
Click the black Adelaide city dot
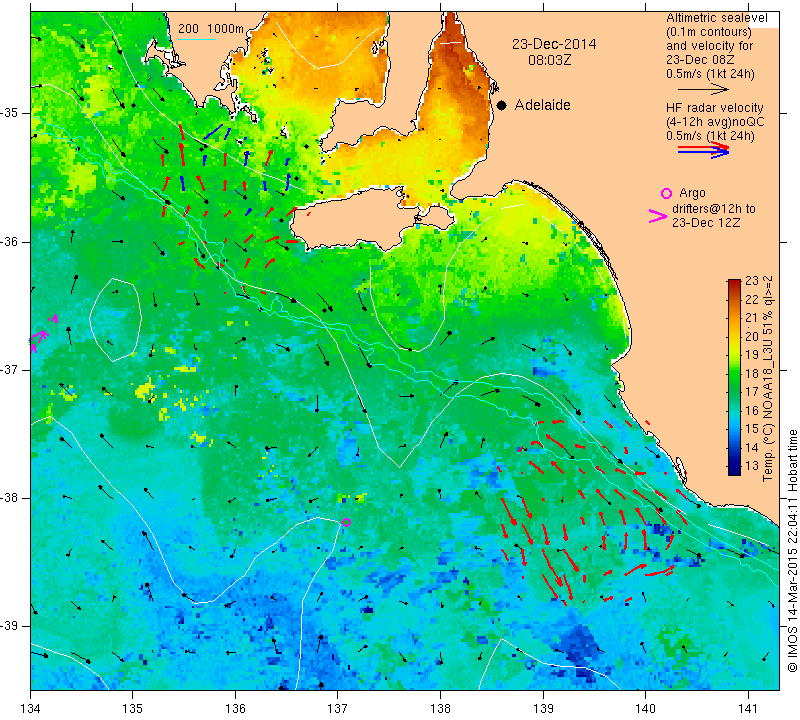coord(502,106)
